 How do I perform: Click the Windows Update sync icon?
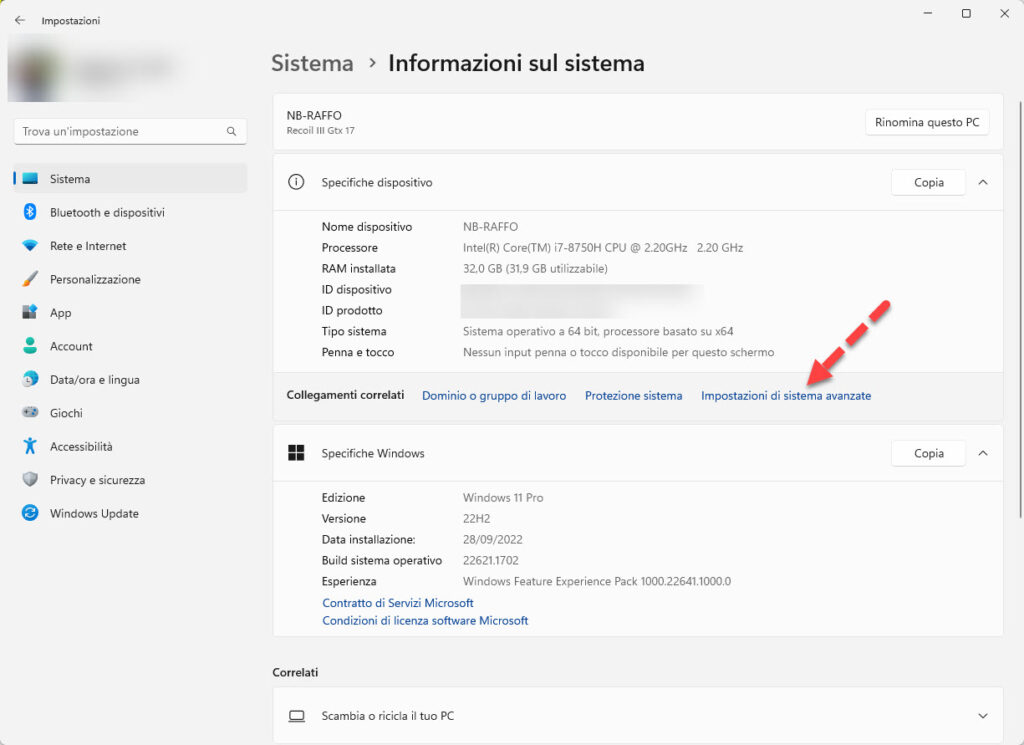point(30,514)
